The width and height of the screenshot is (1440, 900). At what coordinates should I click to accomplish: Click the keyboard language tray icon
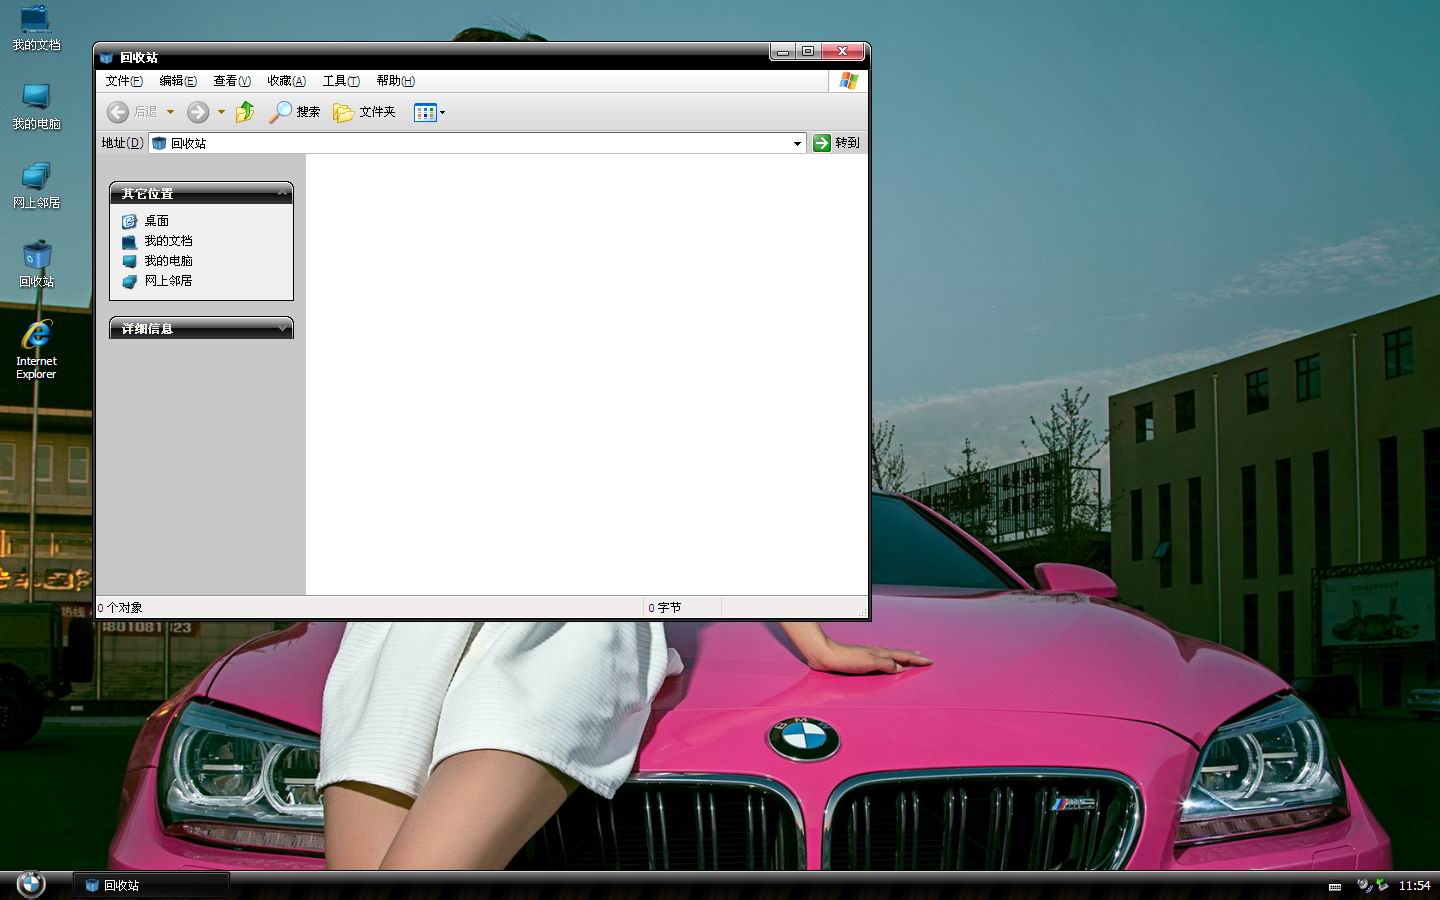[x=1335, y=886]
